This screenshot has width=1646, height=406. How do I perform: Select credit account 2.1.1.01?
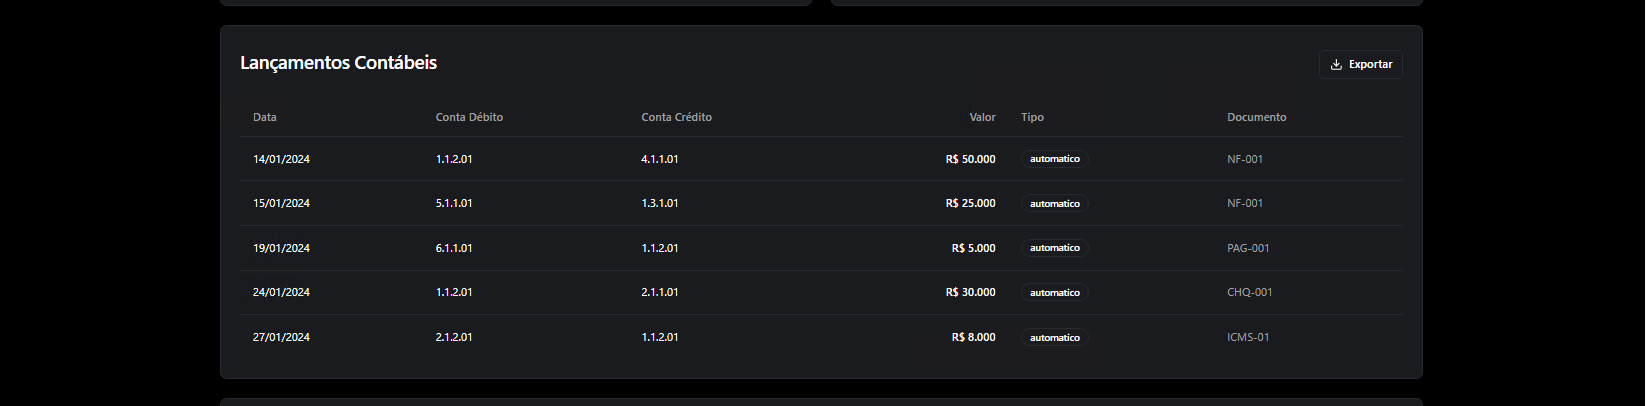click(660, 293)
